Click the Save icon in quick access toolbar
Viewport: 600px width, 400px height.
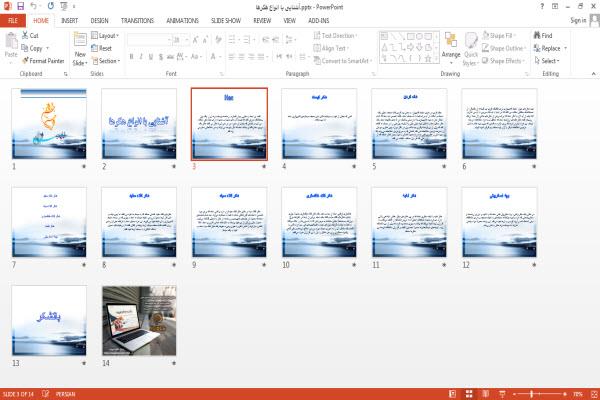click(x=20, y=6)
